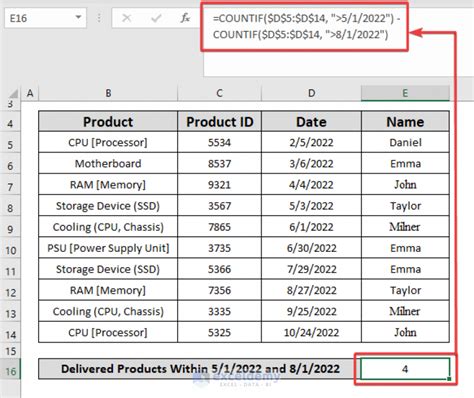474x398 pixels.
Task: Select column E header
Action: pyautogui.click(x=405, y=93)
